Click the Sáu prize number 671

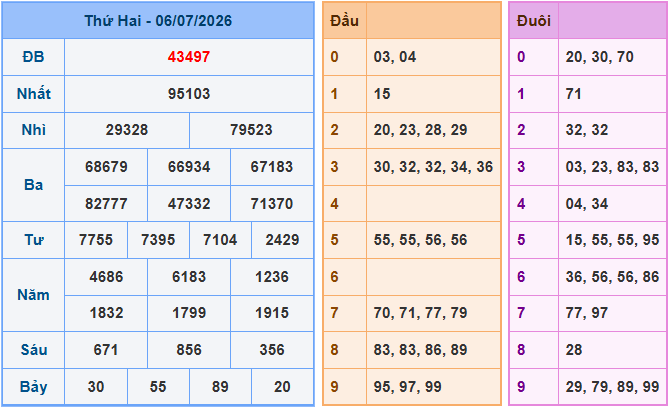pos(106,350)
